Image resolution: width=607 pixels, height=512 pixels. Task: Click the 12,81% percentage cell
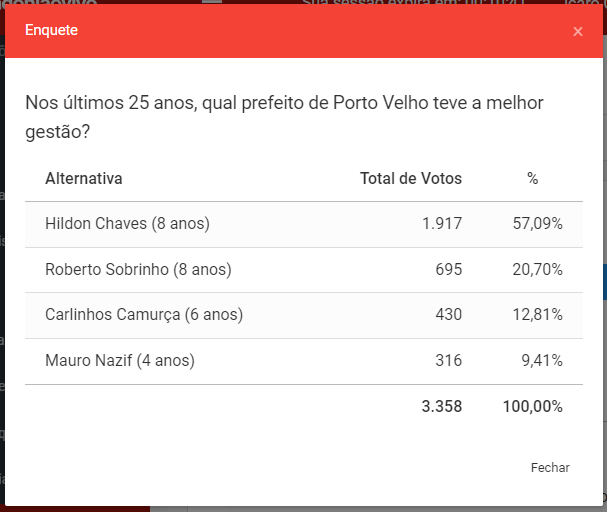pos(537,315)
